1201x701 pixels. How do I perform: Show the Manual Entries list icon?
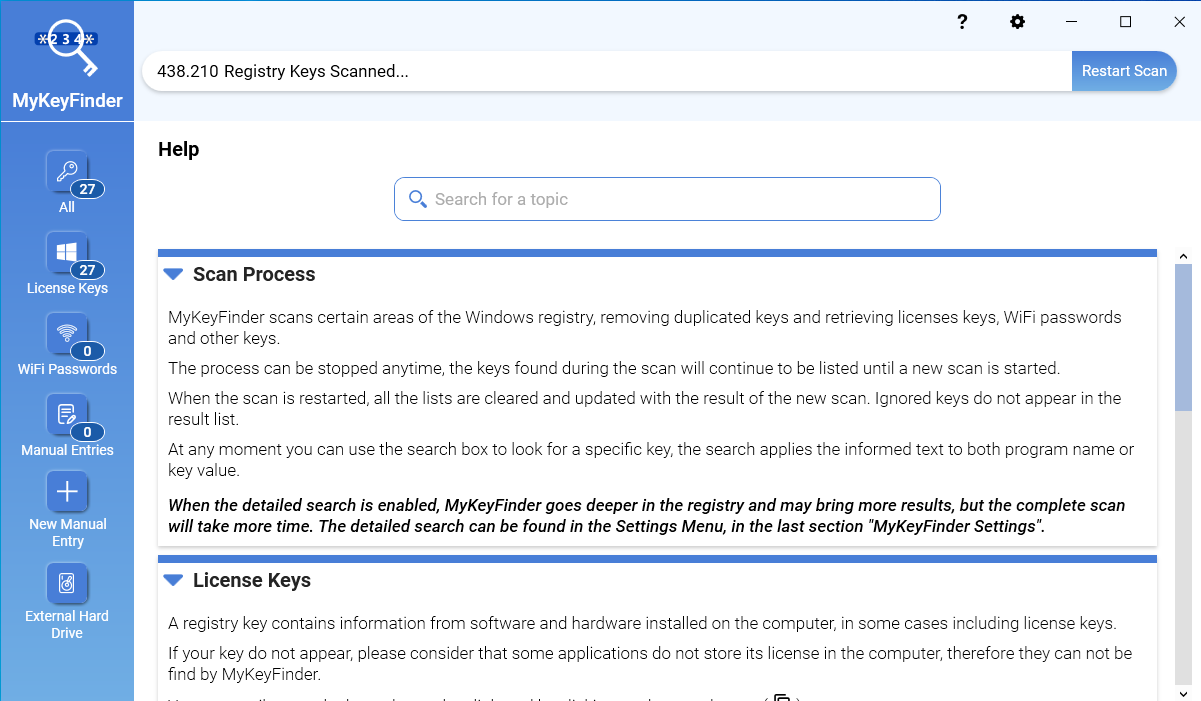tap(67, 414)
